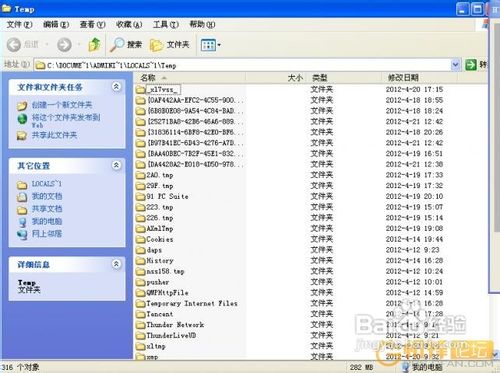Select the {DA4428A2-E018... folder icon

141,164
